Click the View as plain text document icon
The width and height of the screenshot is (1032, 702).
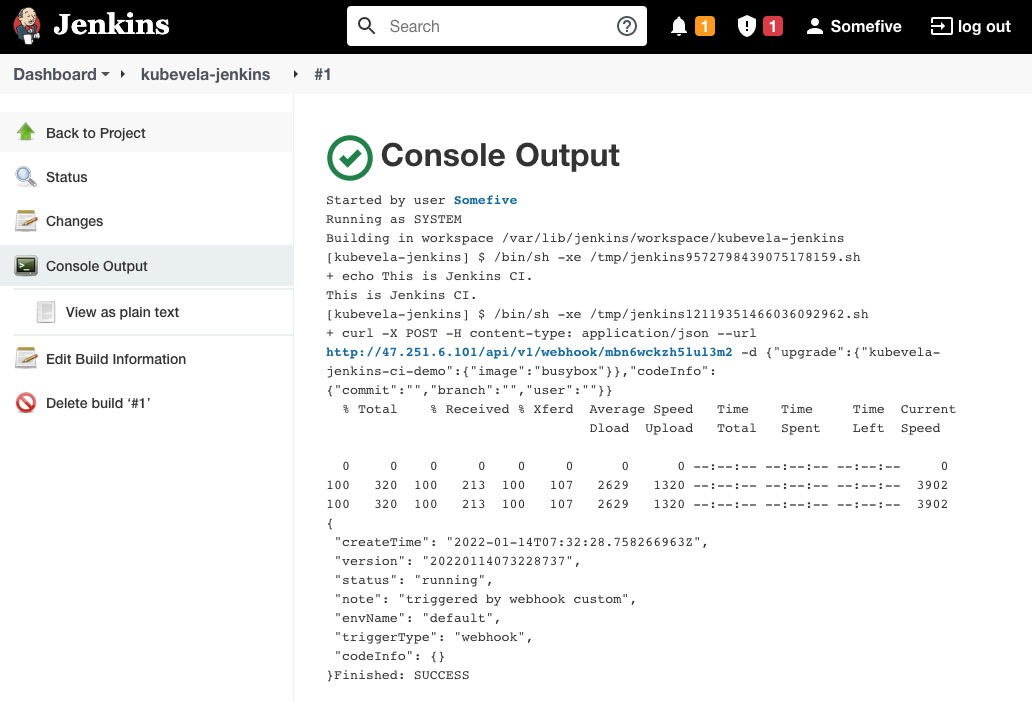click(x=46, y=312)
